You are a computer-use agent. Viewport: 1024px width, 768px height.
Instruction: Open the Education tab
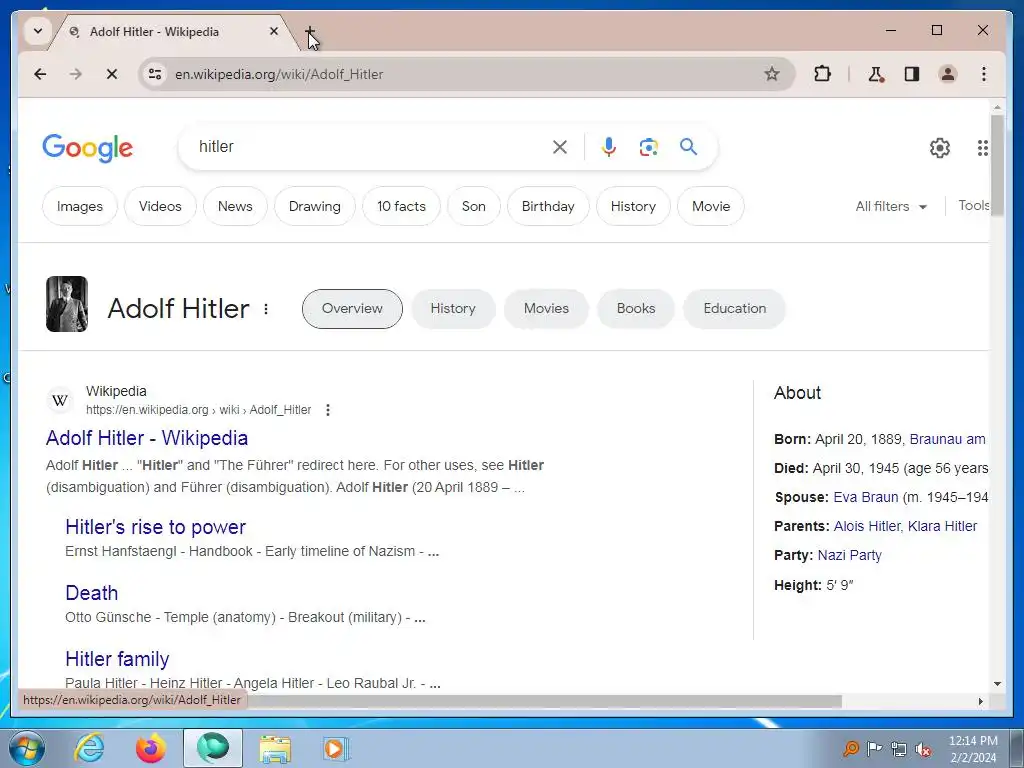(734, 309)
